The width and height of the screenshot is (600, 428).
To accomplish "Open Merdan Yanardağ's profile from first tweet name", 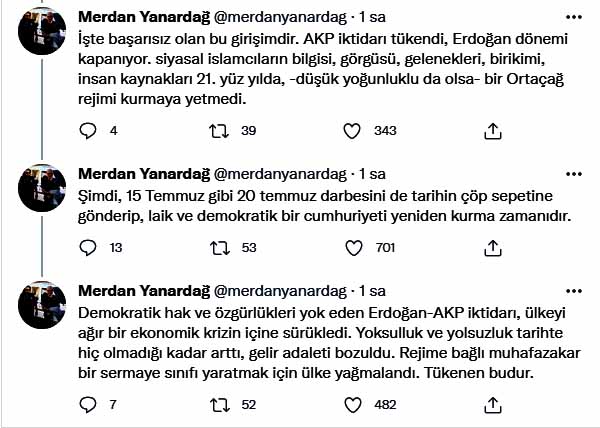I will click(x=142, y=19).
